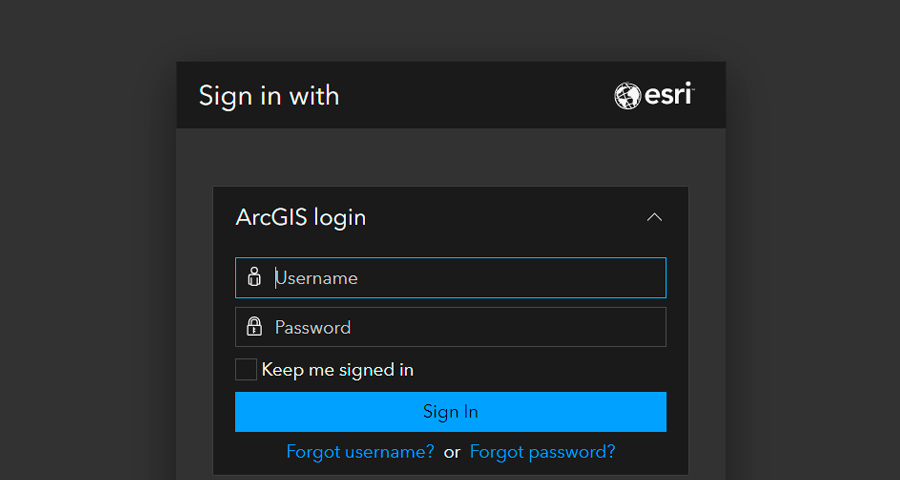900x480 pixels.
Task: Click the word or between forgot links
Action: (x=452, y=452)
